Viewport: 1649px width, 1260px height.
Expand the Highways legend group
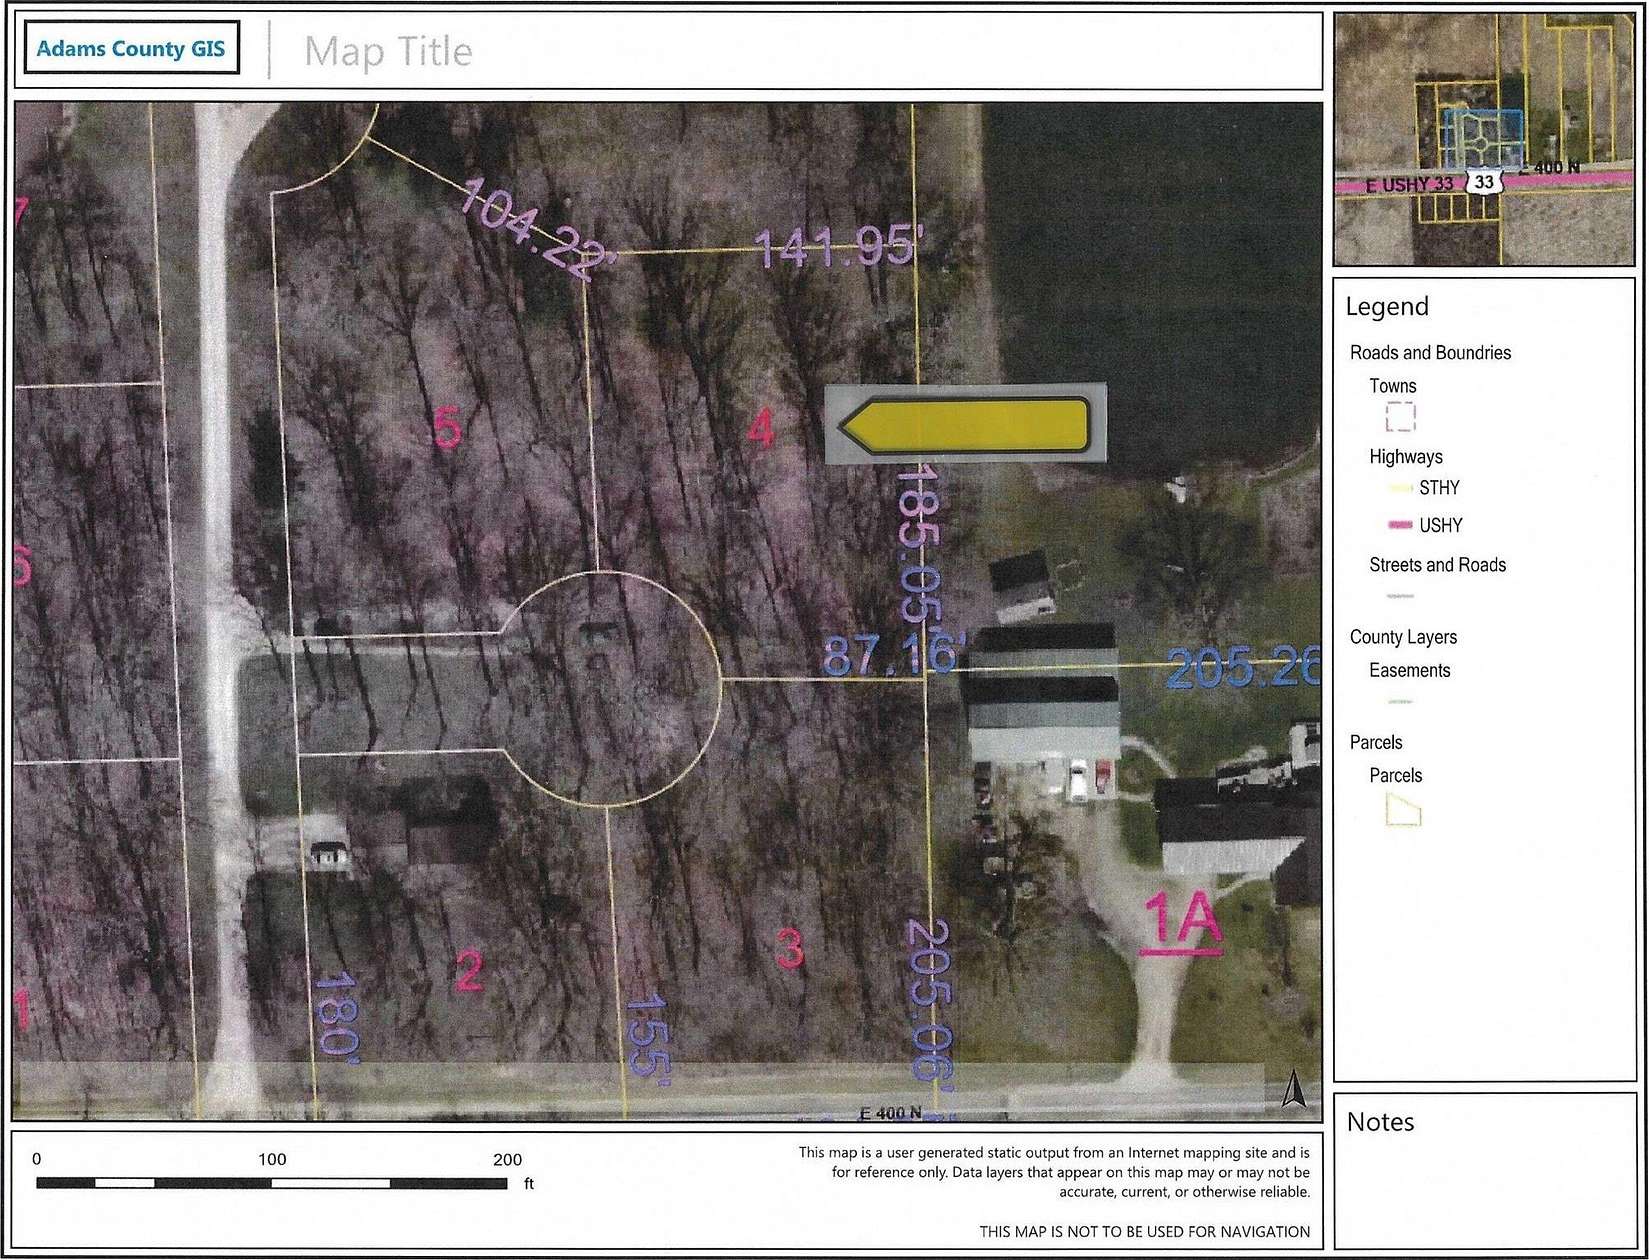(x=1405, y=456)
